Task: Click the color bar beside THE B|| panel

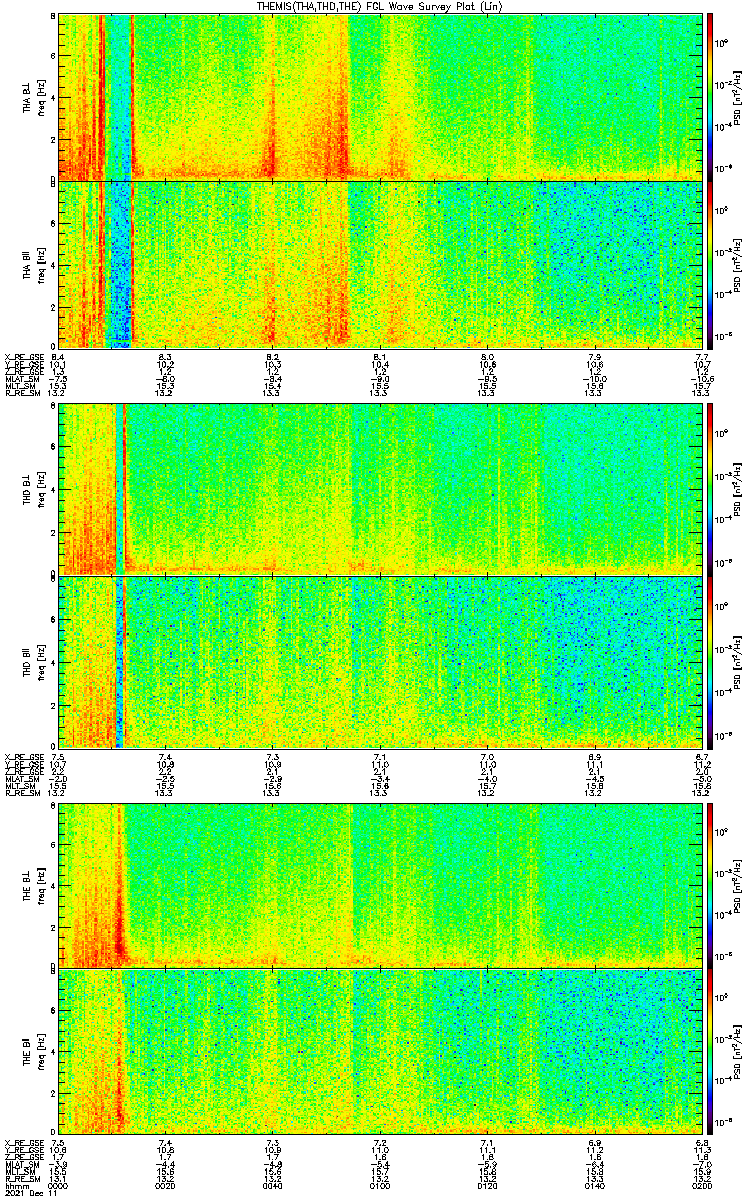Action: tap(710, 1051)
